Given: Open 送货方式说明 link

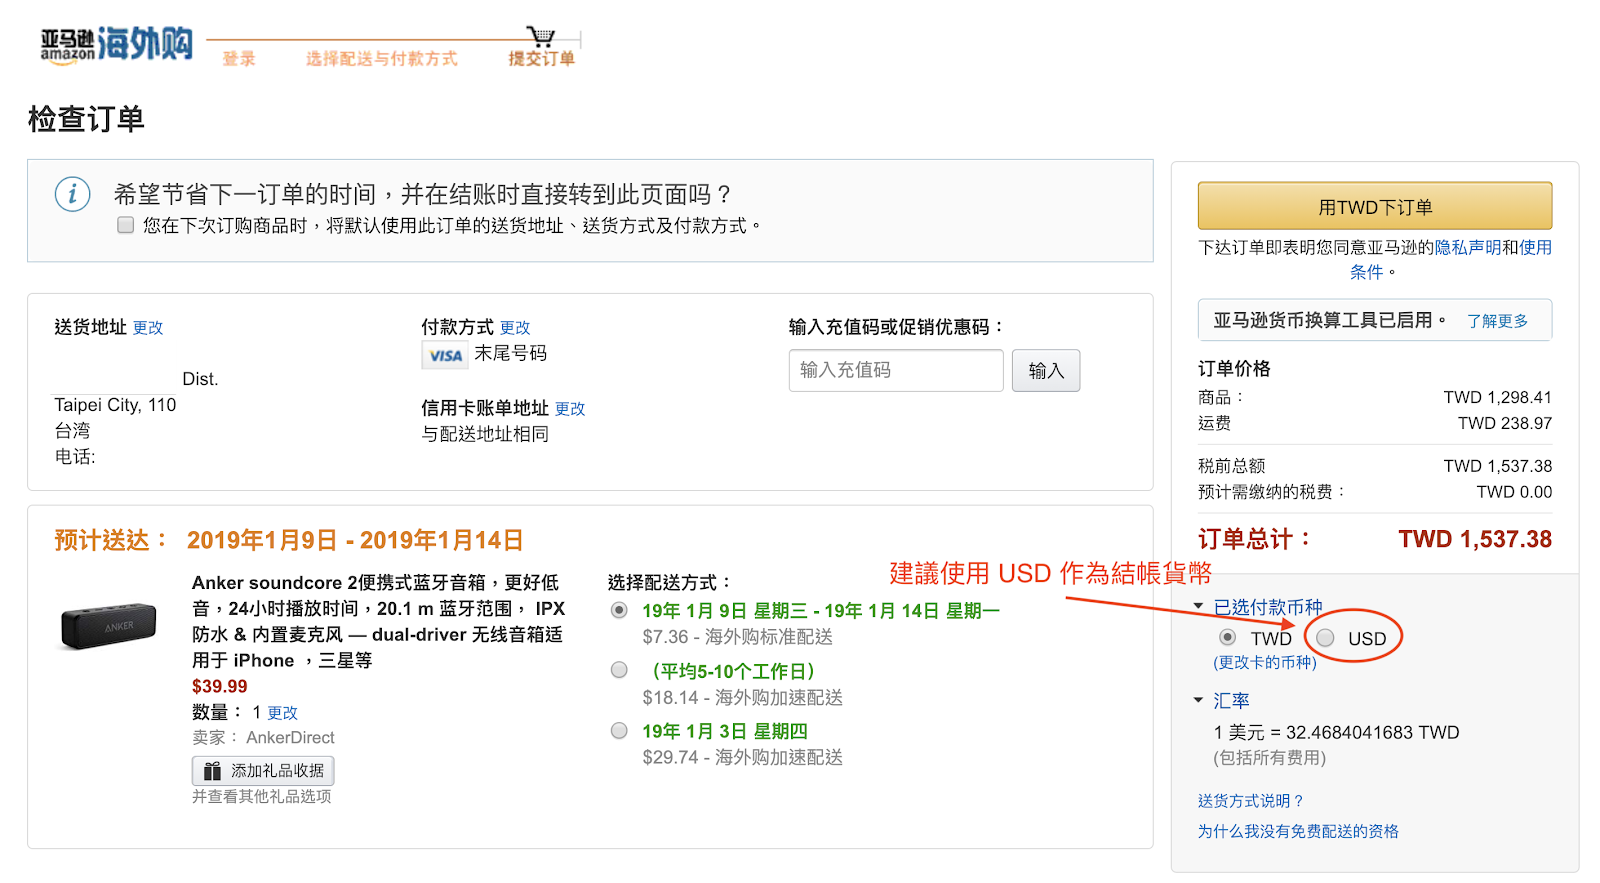Looking at the screenshot, I should pyautogui.click(x=1251, y=801).
